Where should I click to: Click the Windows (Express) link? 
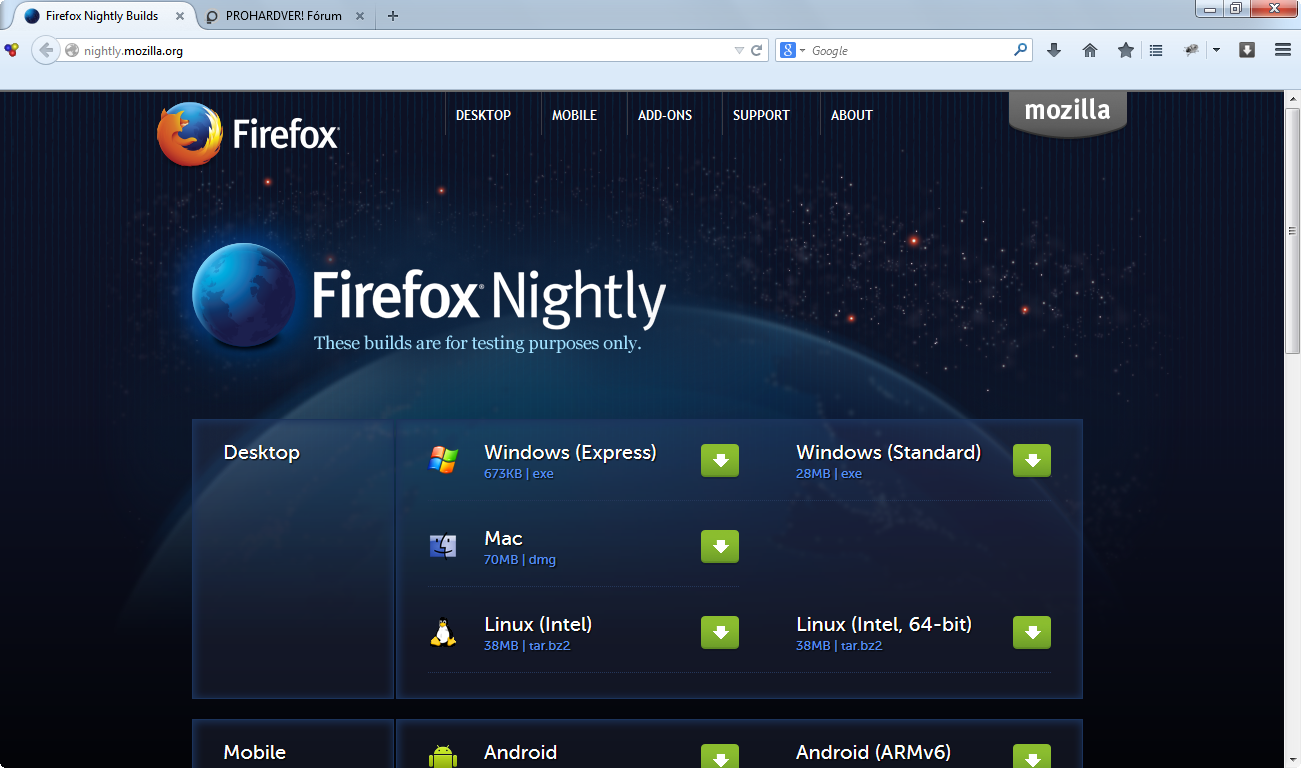570,452
